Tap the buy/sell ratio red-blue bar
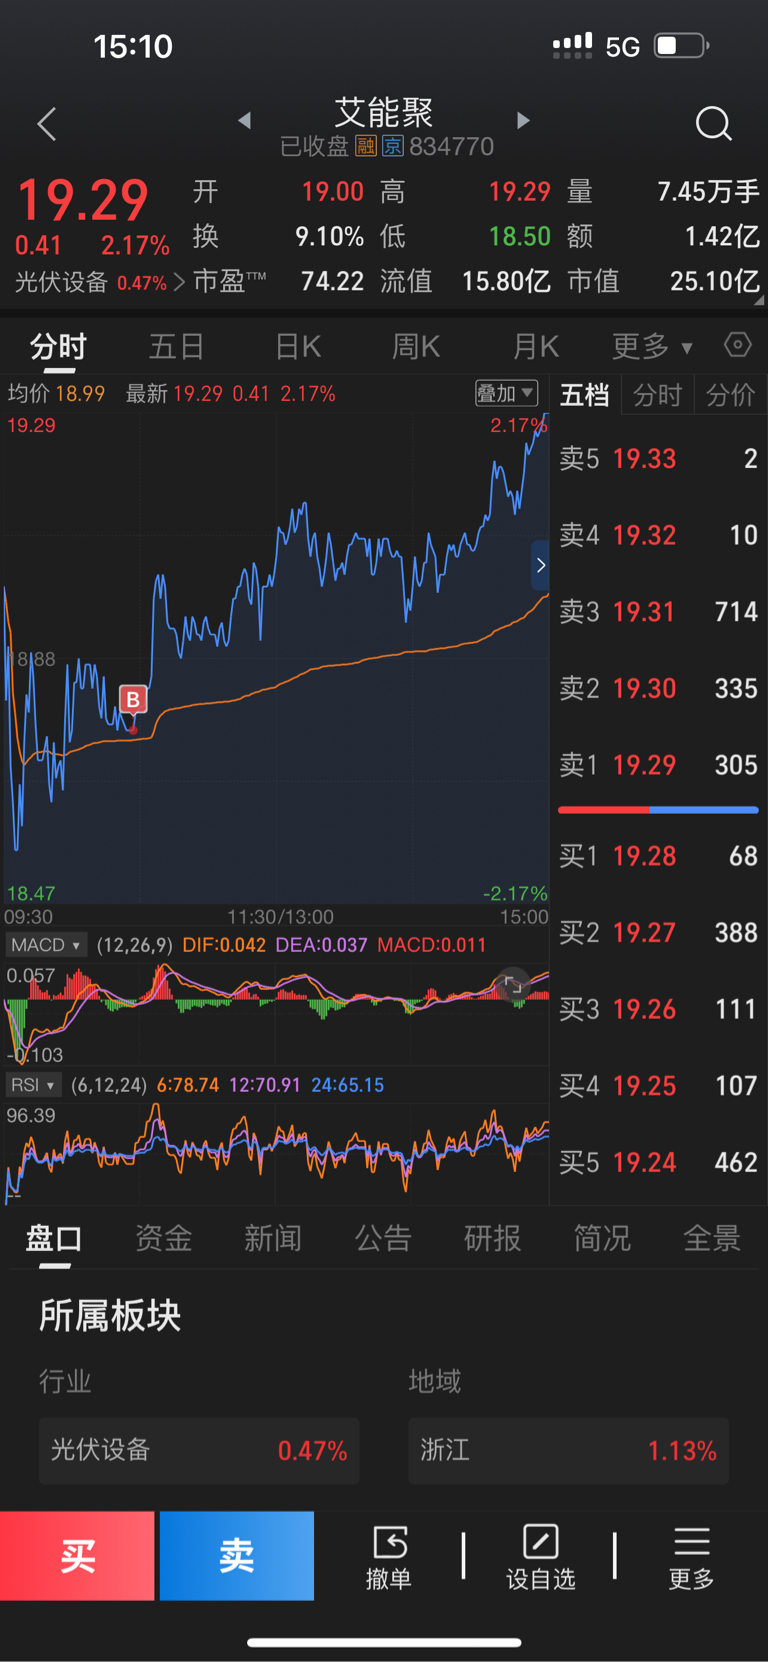 (x=658, y=810)
